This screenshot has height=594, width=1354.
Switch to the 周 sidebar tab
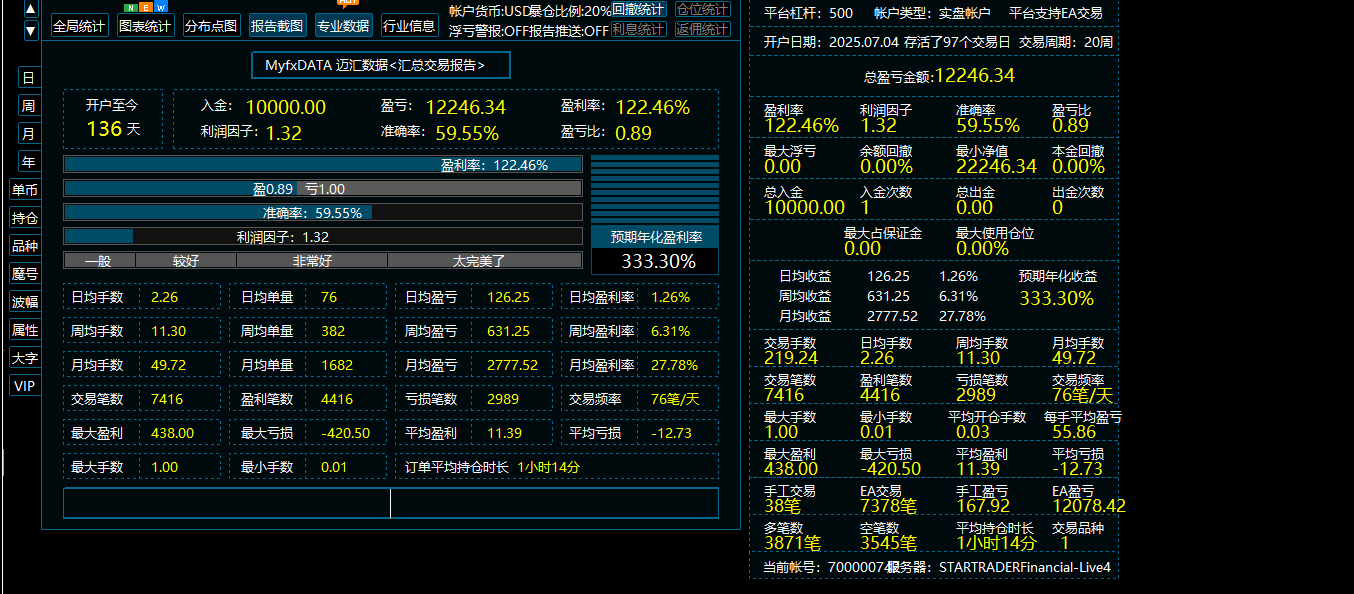point(28,106)
